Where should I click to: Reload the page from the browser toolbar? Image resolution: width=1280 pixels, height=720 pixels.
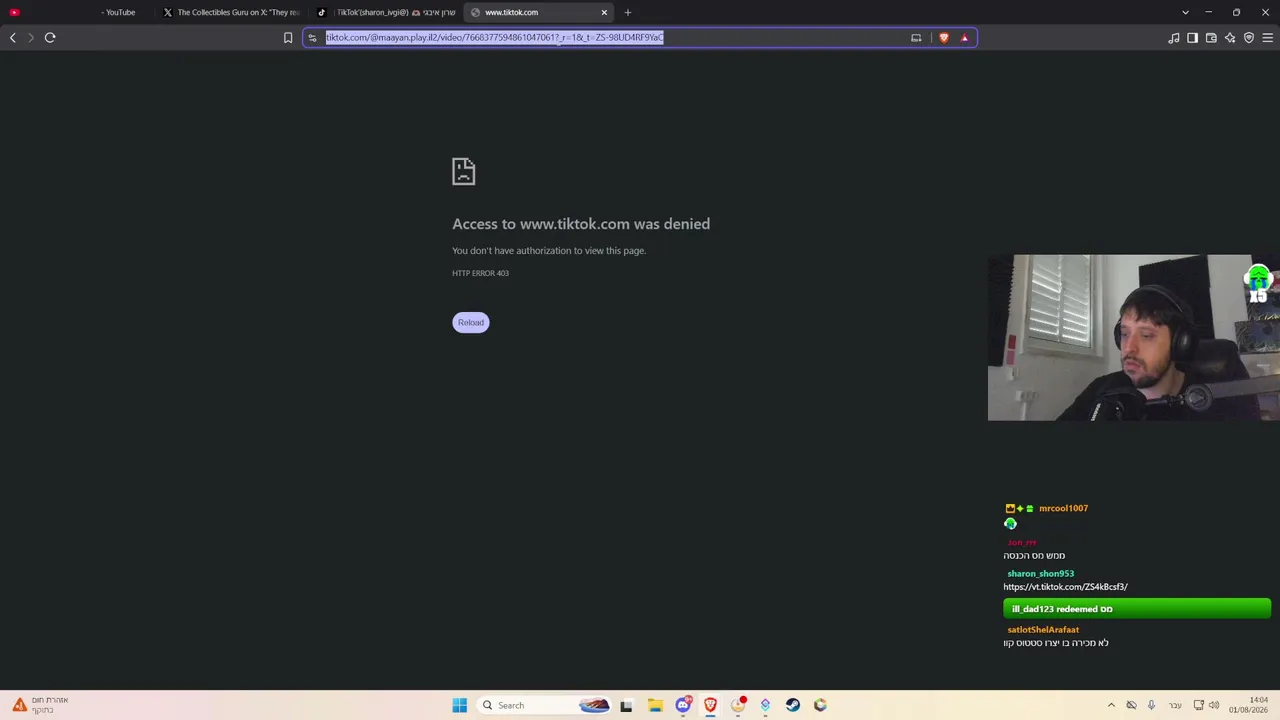[x=50, y=38]
